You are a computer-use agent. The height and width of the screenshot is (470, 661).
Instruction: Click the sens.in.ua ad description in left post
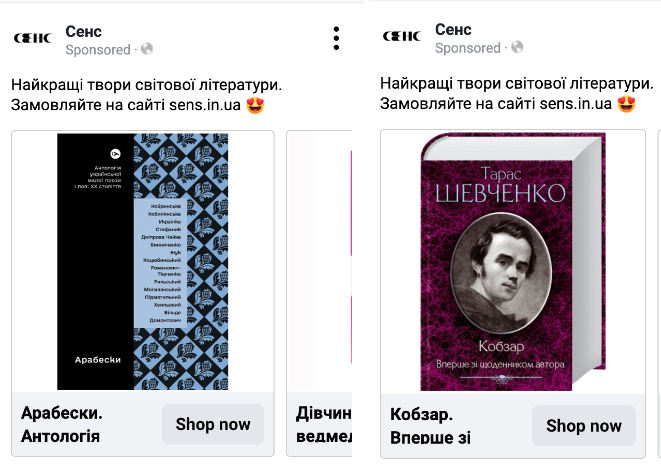click(x=146, y=95)
